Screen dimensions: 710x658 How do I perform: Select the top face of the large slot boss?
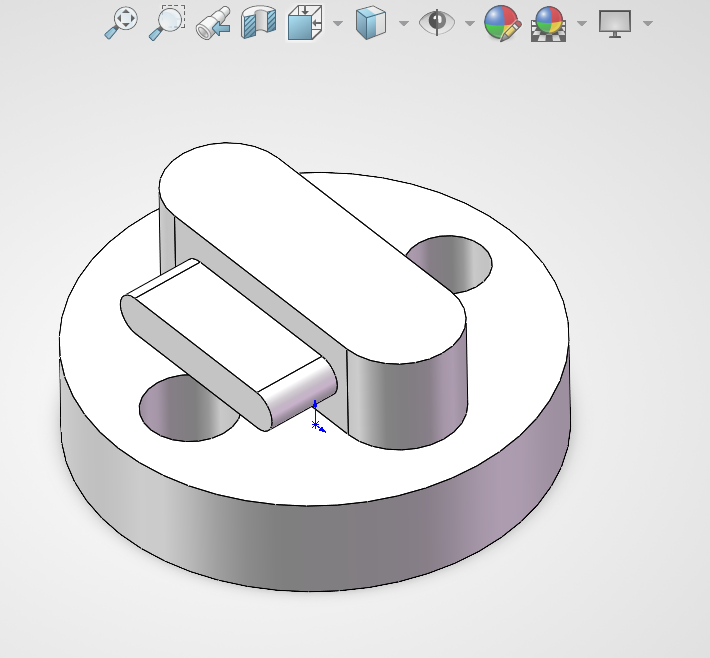312,254
